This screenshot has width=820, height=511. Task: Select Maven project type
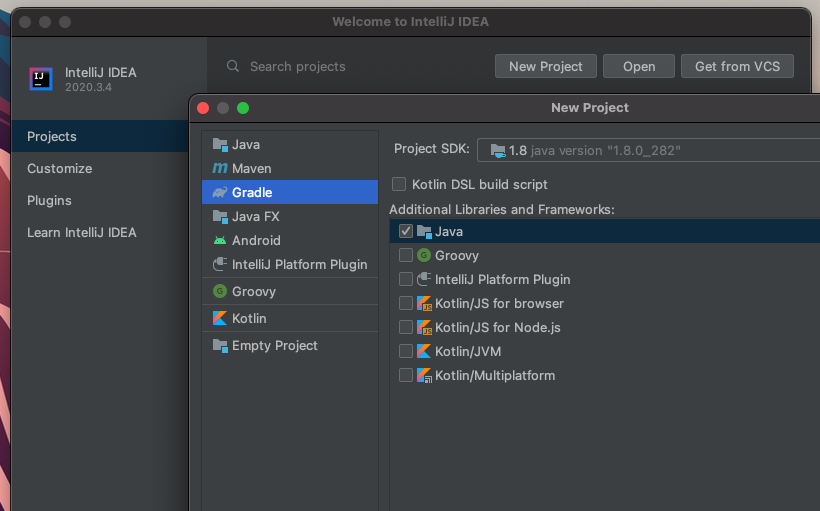click(x=290, y=168)
